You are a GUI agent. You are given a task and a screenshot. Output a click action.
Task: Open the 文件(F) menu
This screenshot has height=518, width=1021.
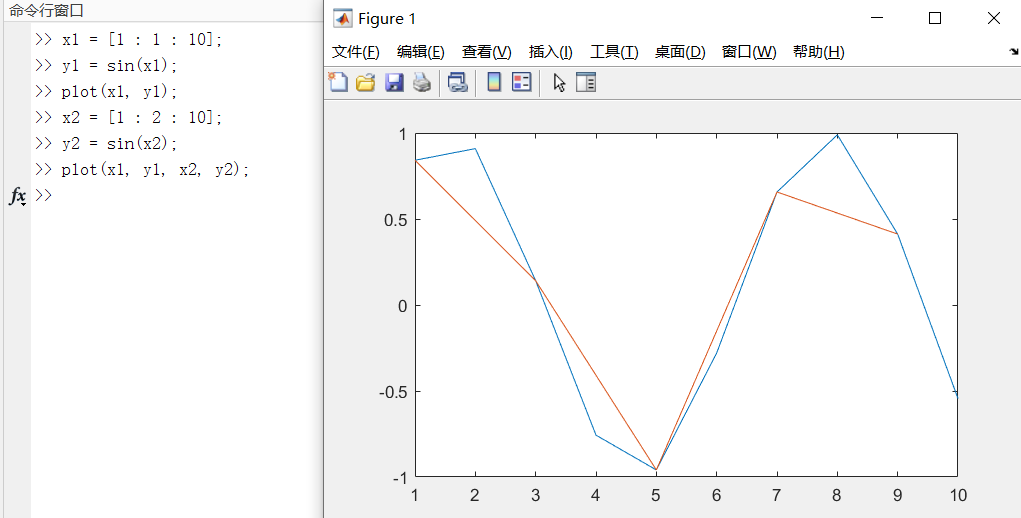(356, 52)
